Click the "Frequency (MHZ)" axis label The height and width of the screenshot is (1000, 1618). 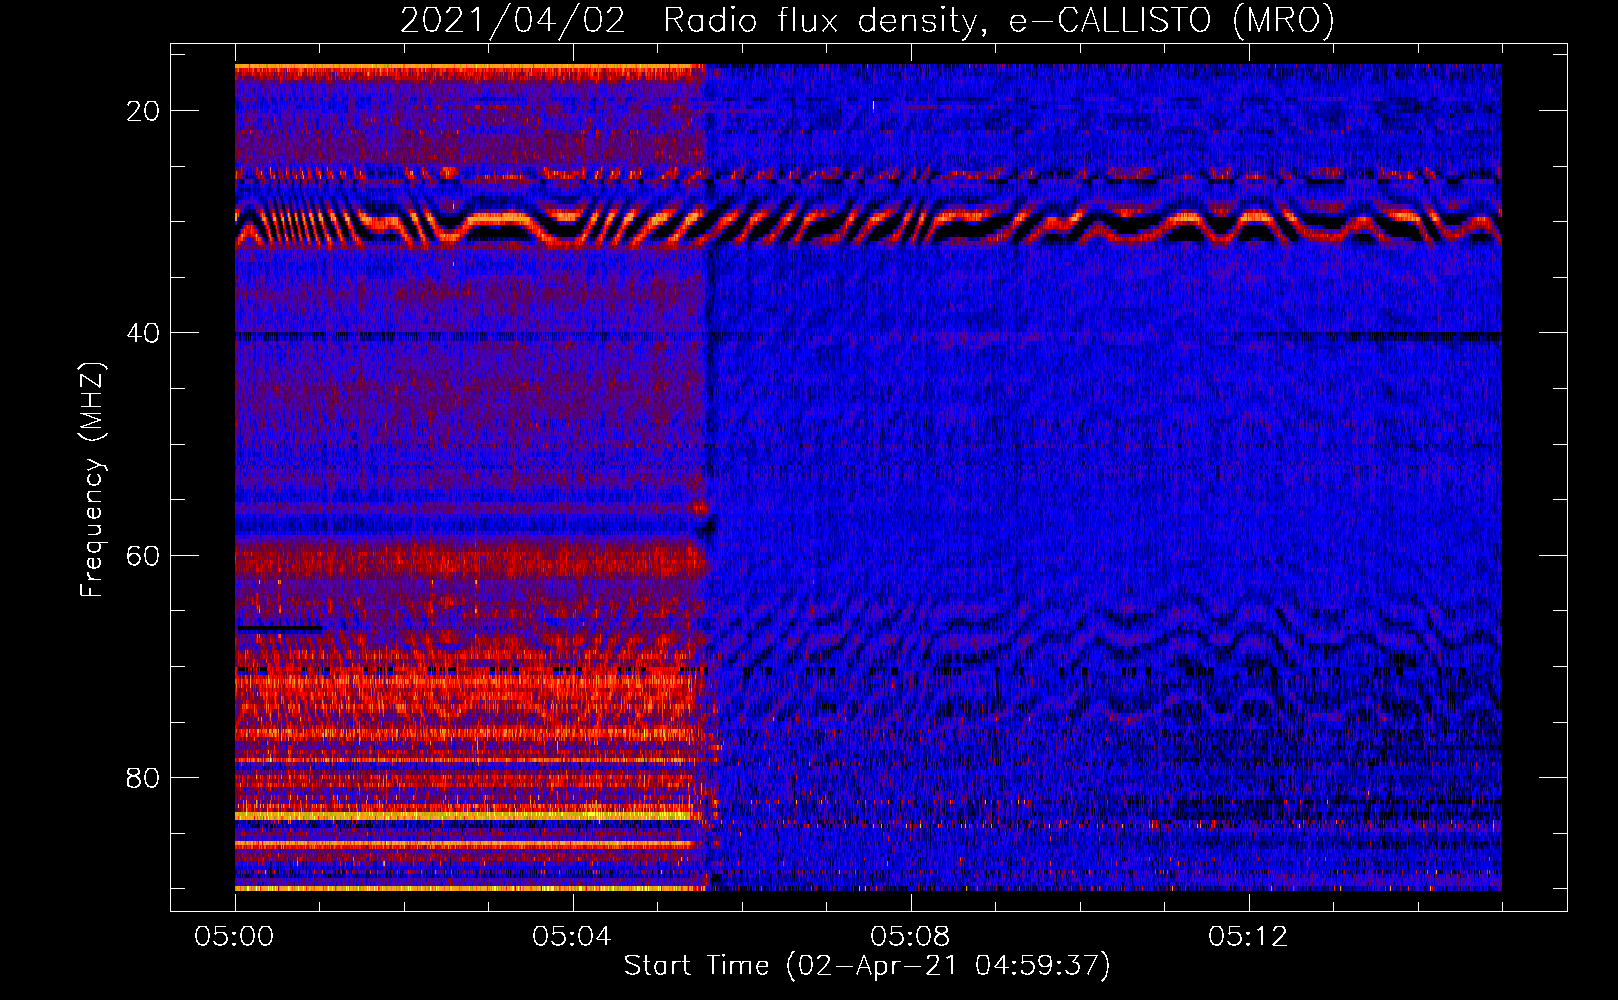coord(92,480)
